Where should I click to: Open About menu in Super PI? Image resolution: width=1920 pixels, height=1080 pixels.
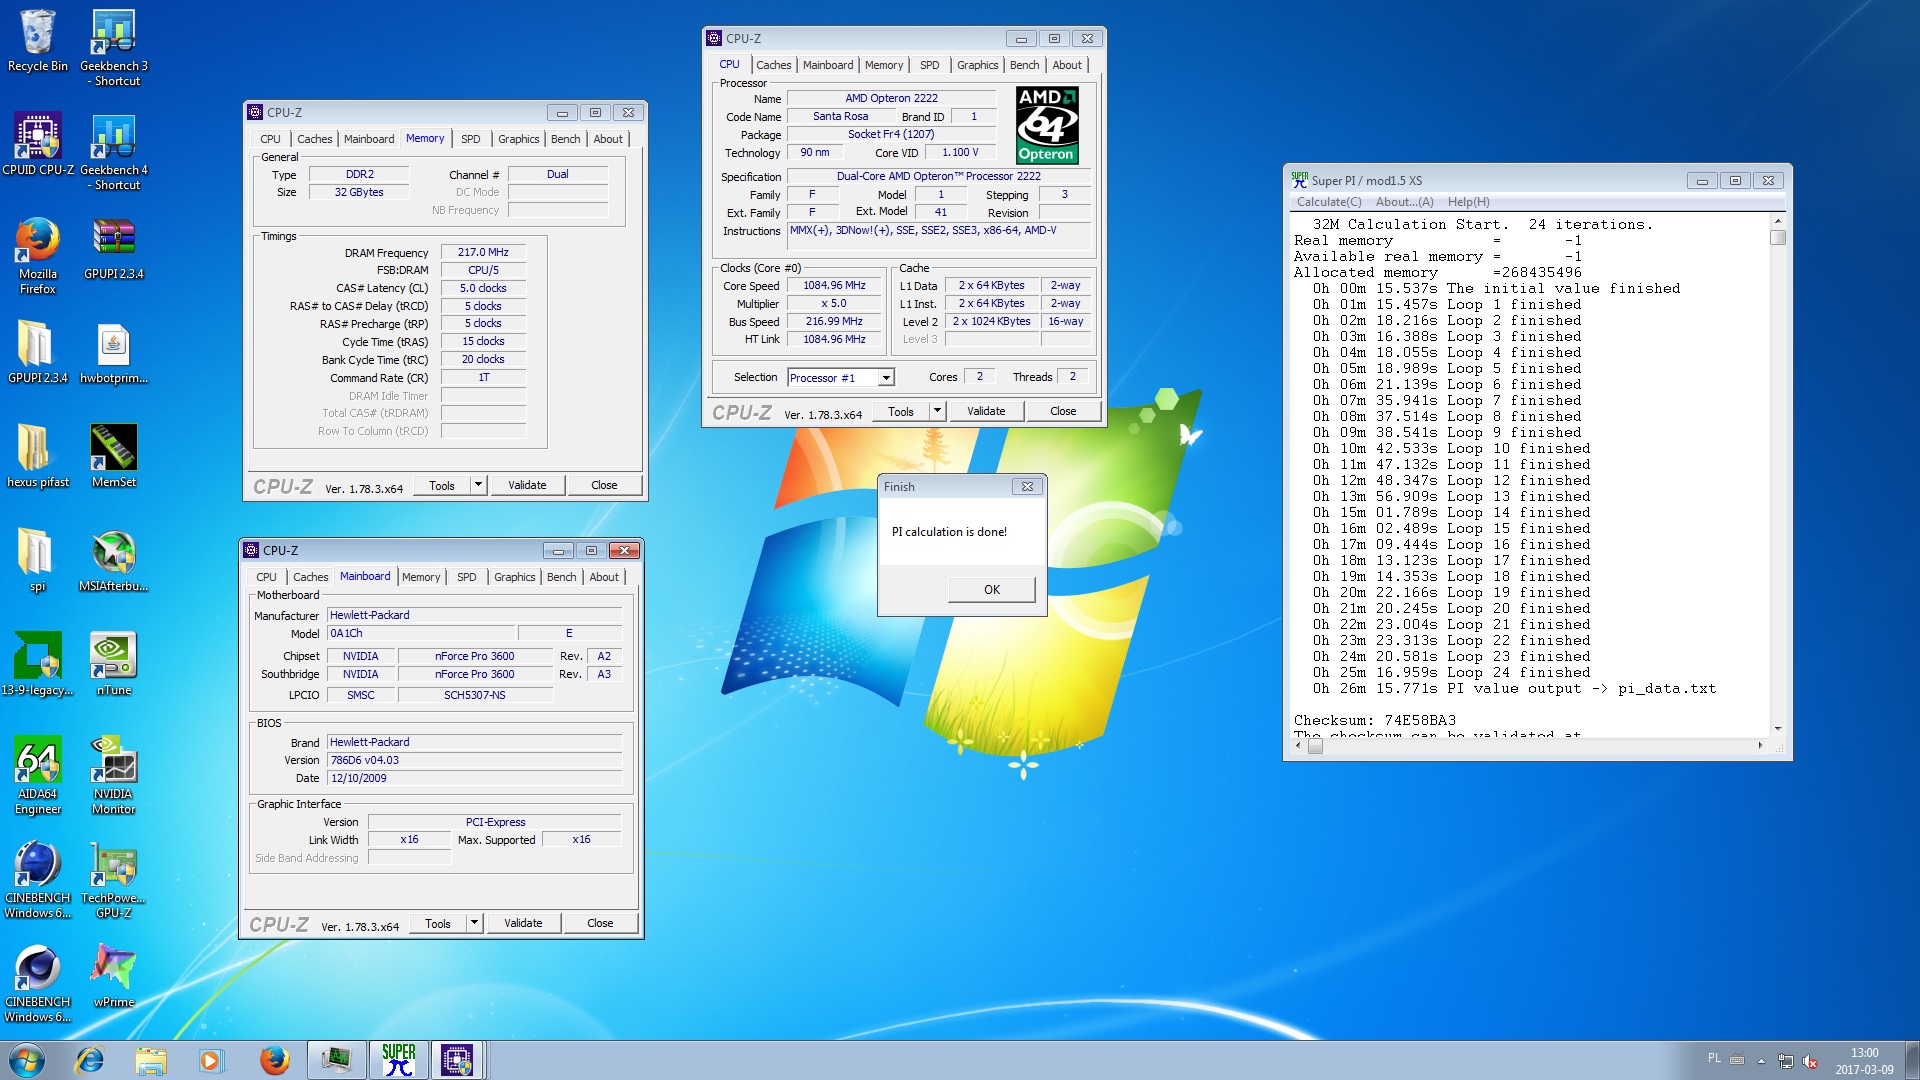point(1404,202)
